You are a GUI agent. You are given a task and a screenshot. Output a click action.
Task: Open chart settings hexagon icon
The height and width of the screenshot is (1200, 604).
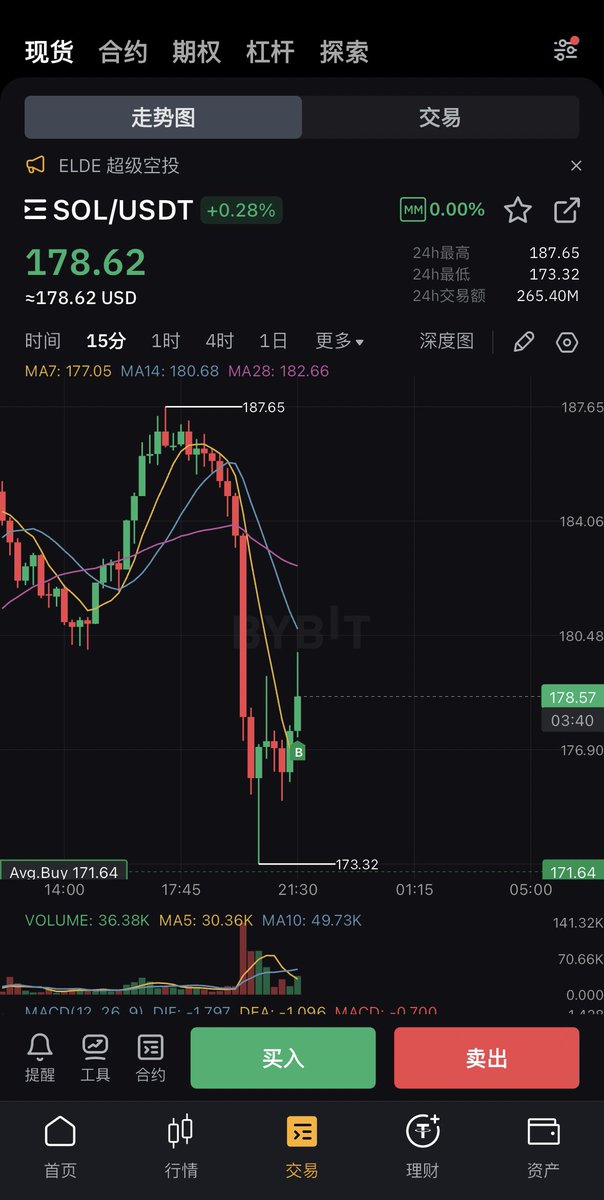567,342
